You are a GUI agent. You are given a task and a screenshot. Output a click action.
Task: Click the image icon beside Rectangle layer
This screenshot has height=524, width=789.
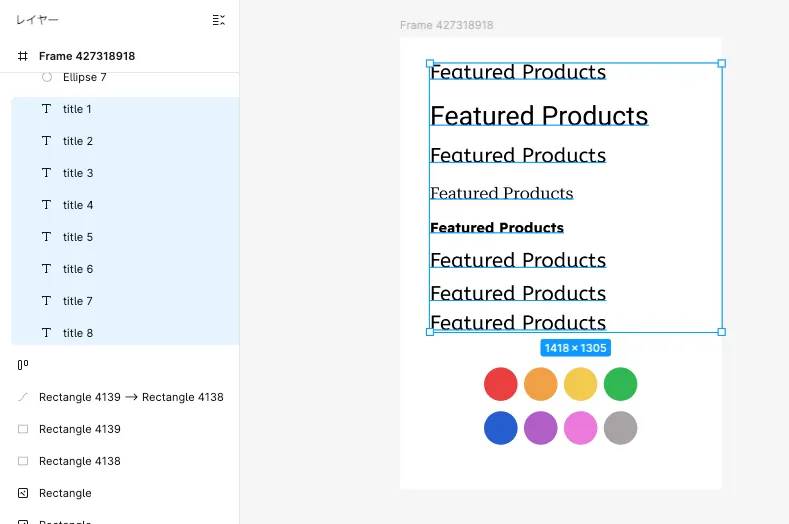(23, 493)
